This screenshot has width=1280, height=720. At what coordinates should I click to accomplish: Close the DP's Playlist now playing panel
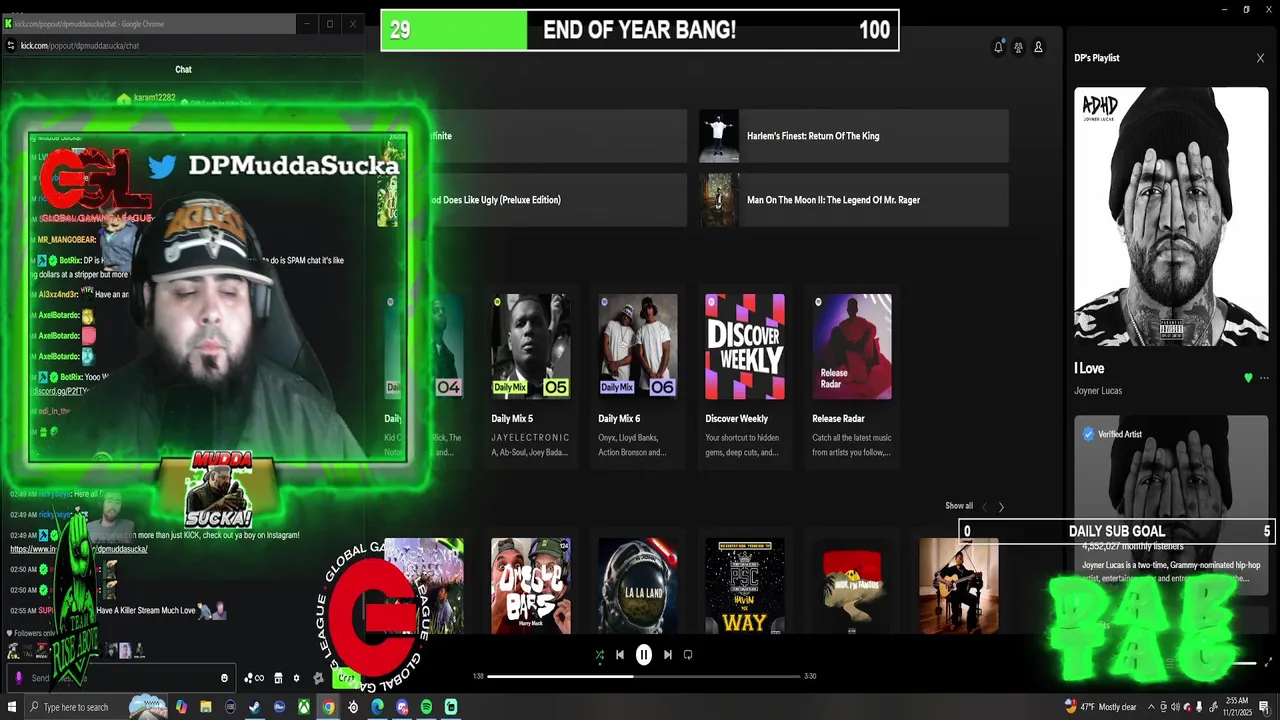click(1260, 58)
